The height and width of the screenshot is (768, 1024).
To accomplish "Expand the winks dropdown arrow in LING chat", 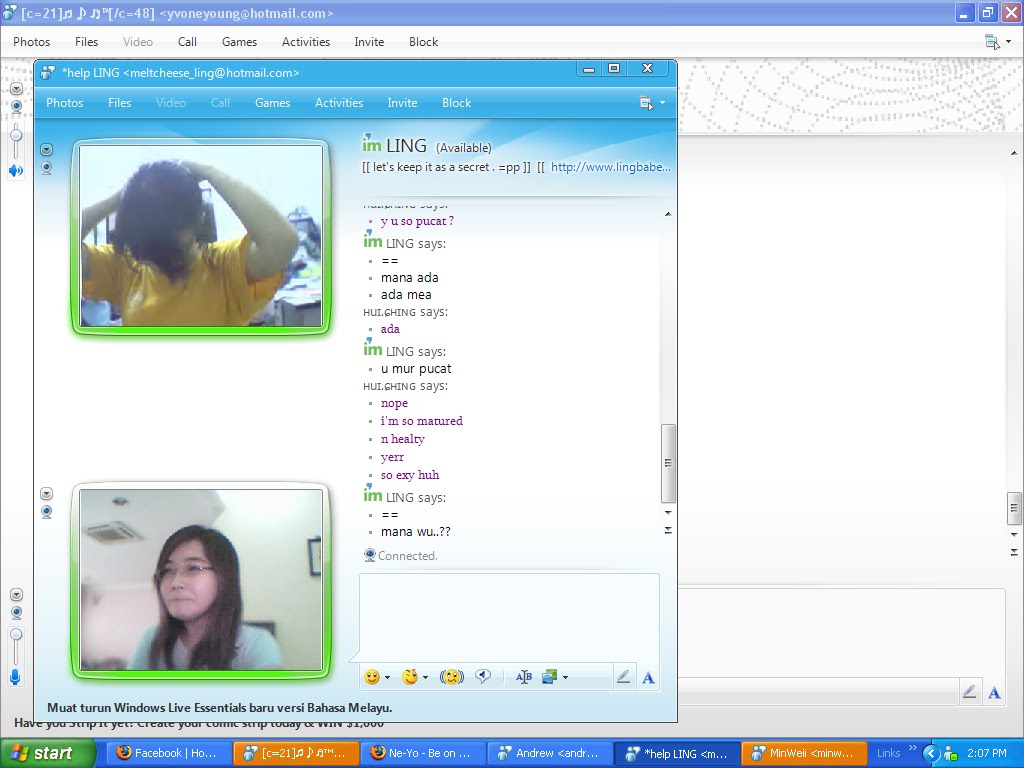I will pos(425,678).
